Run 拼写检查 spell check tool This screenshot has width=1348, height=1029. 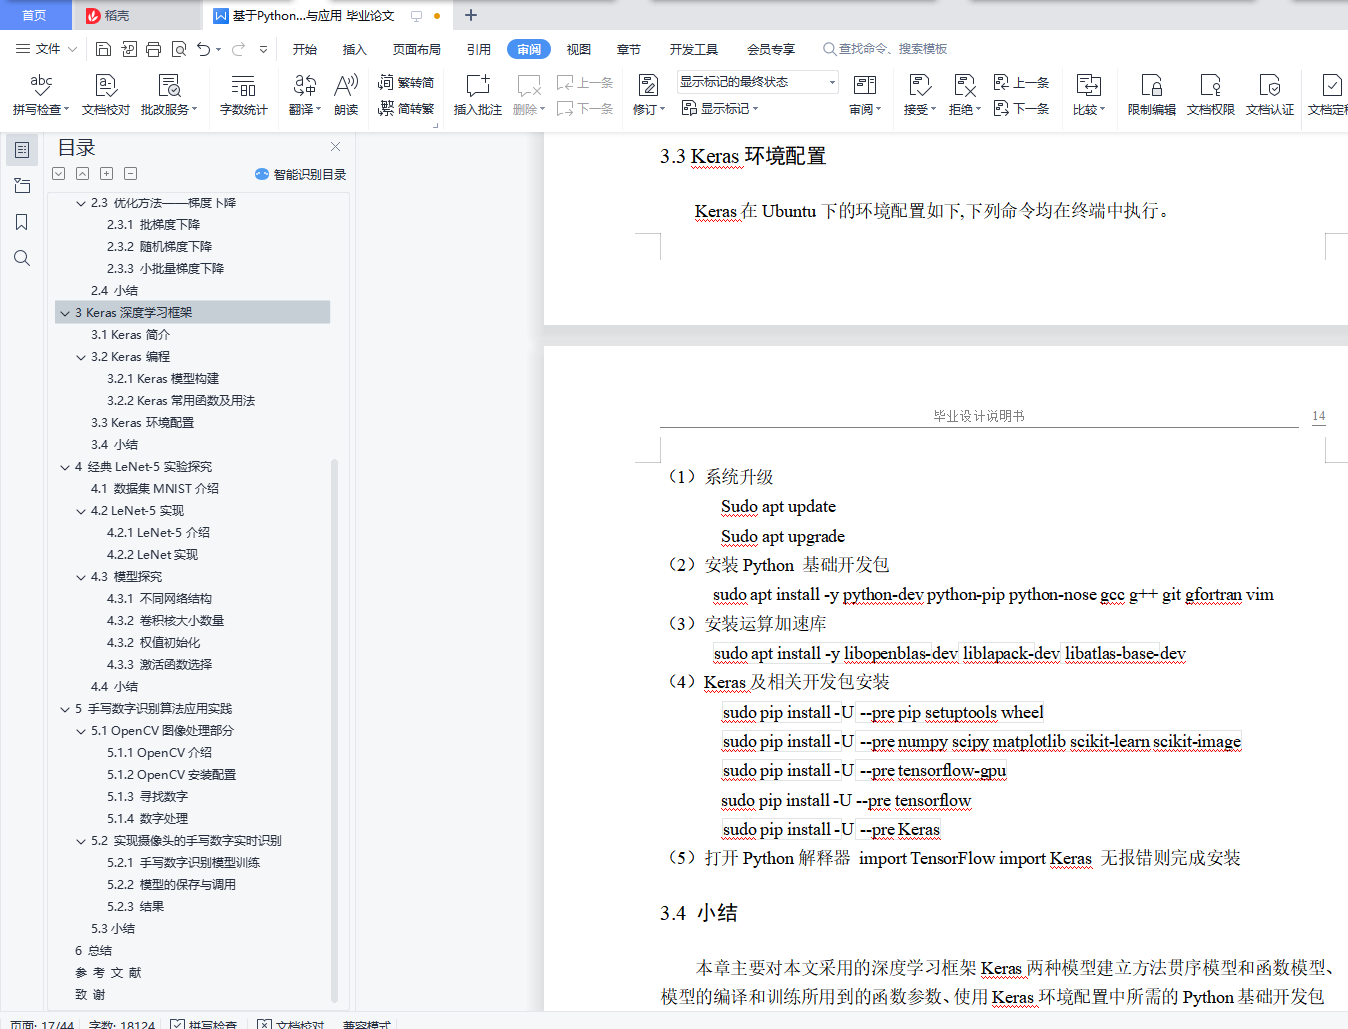41,95
